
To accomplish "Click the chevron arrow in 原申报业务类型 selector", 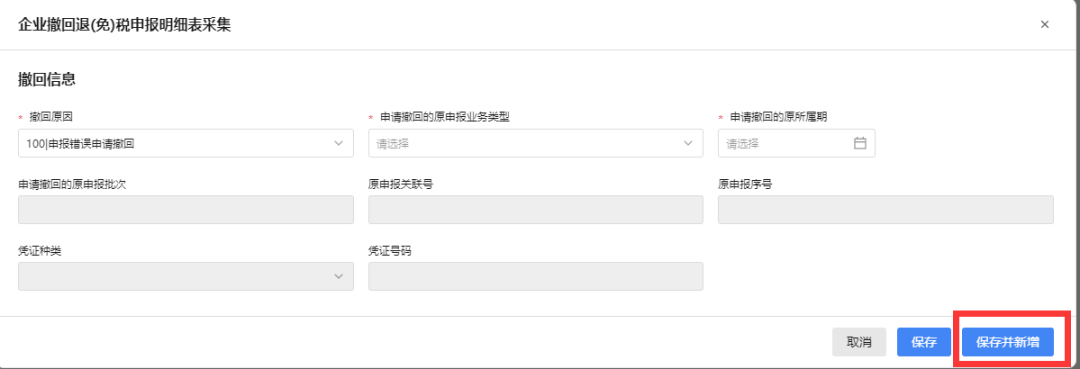I will coord(687,143).
